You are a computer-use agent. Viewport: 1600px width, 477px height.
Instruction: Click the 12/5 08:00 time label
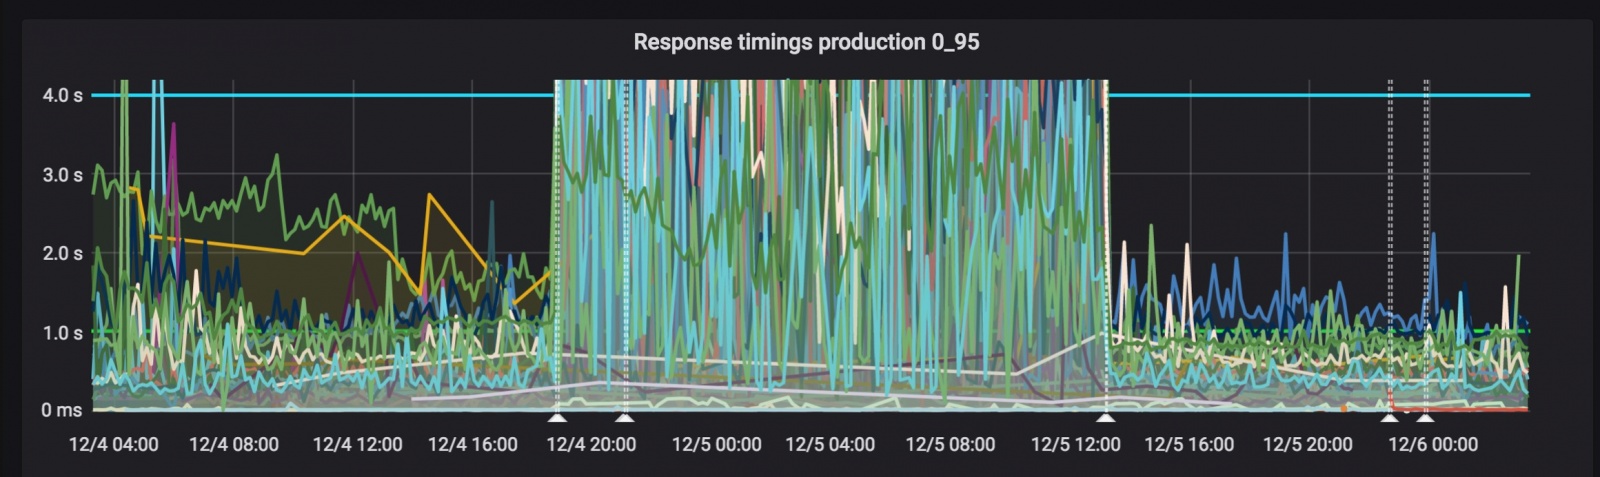[x=950, y=444]
